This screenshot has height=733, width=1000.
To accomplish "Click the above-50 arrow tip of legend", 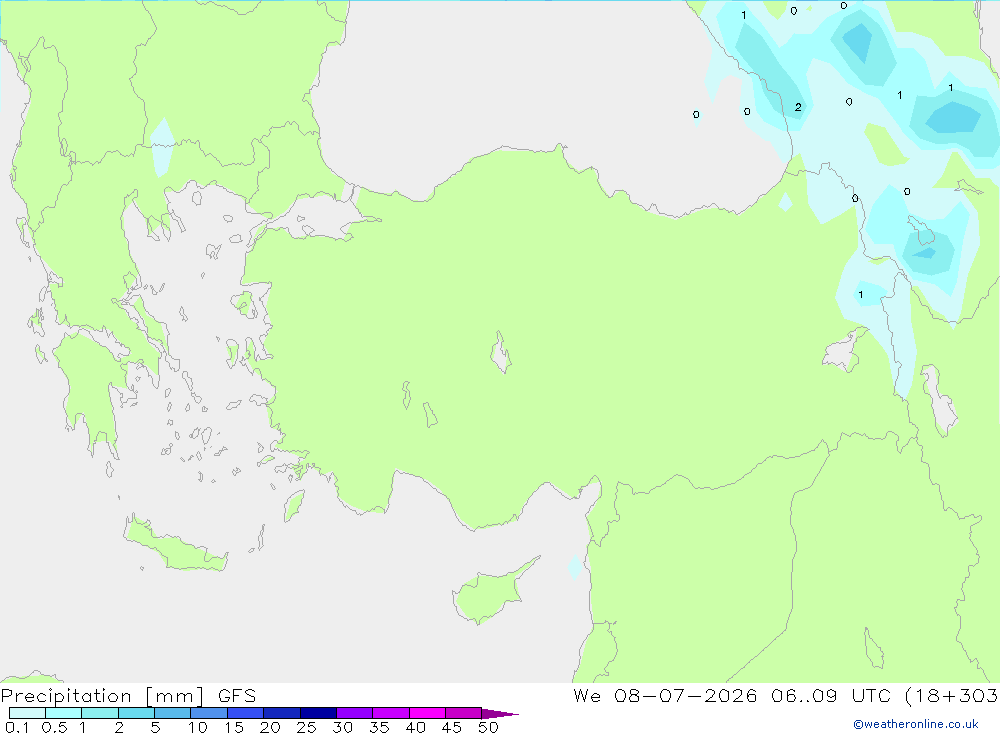I will tap(500, 713).
